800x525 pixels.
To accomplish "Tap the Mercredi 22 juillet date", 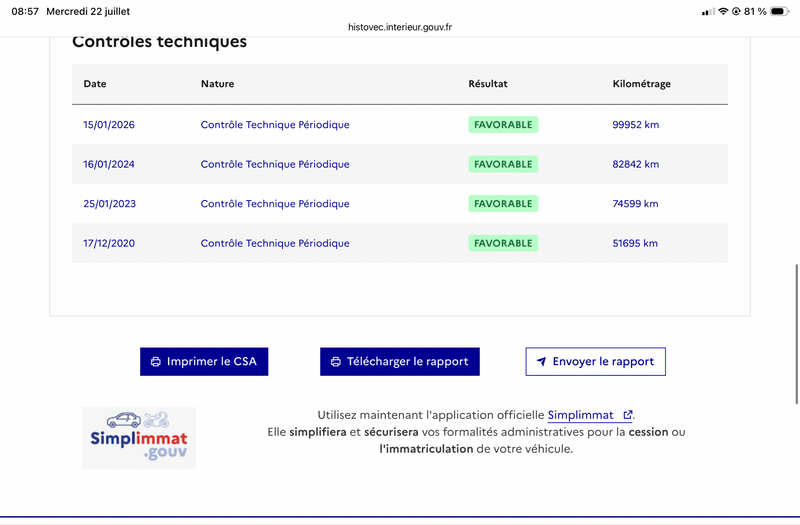I will pos(88,11).
